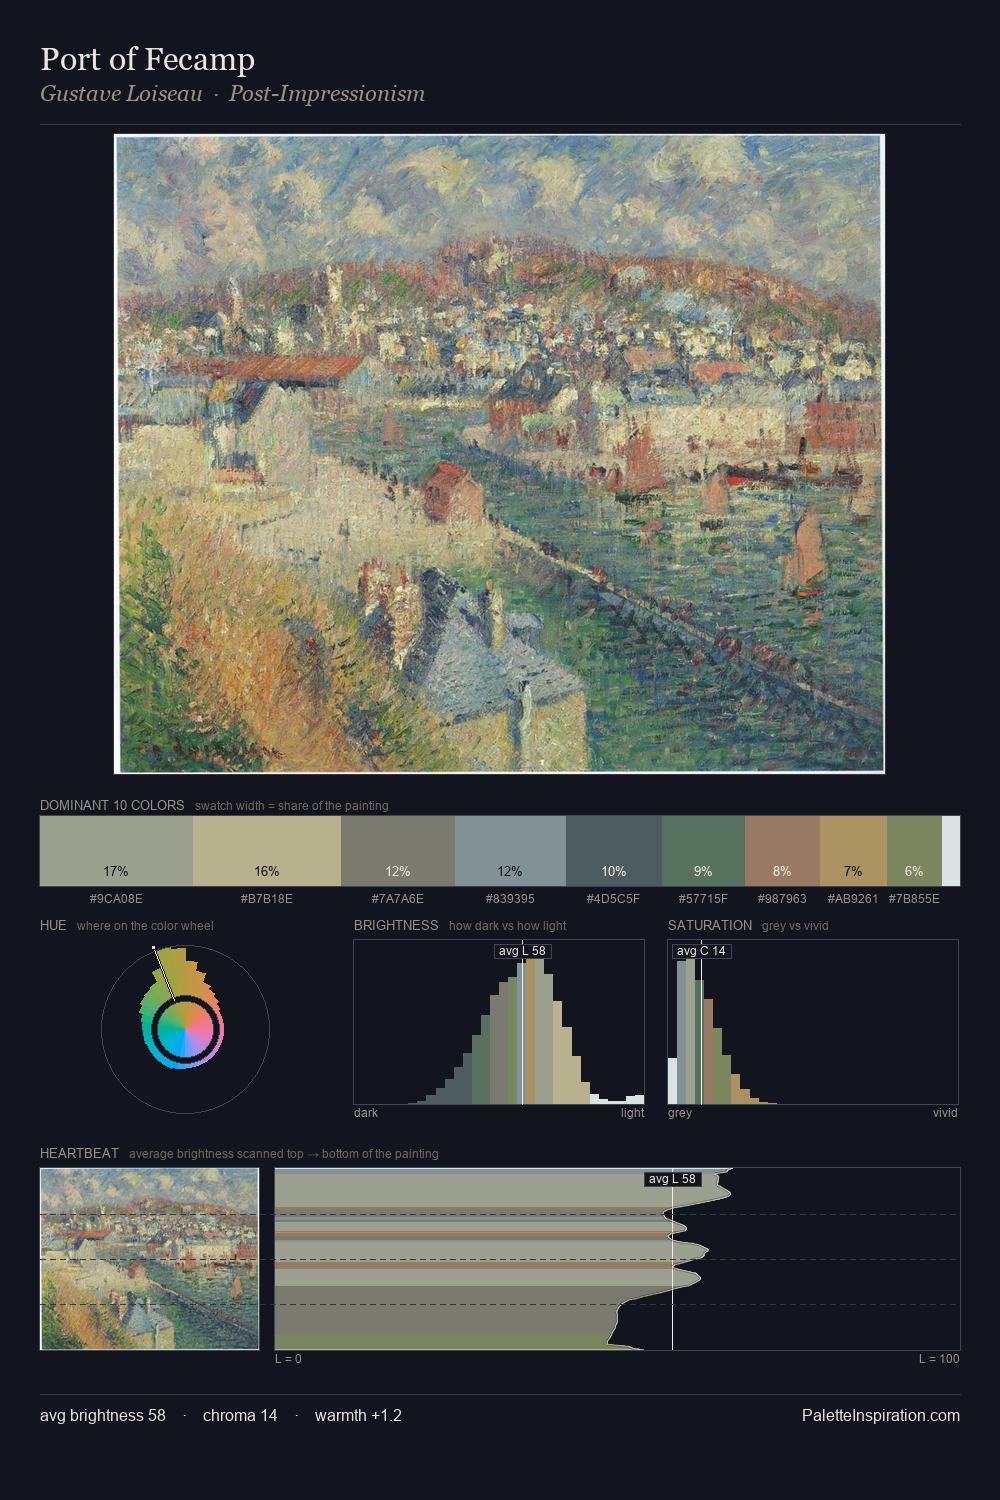Click the hue color wheel chart
Screen dimensions: 1000x1500
[185, 1028]
